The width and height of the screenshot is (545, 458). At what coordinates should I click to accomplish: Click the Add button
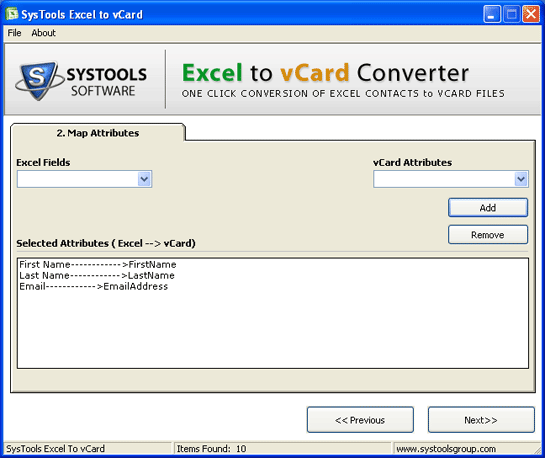[x=488, y=208]
